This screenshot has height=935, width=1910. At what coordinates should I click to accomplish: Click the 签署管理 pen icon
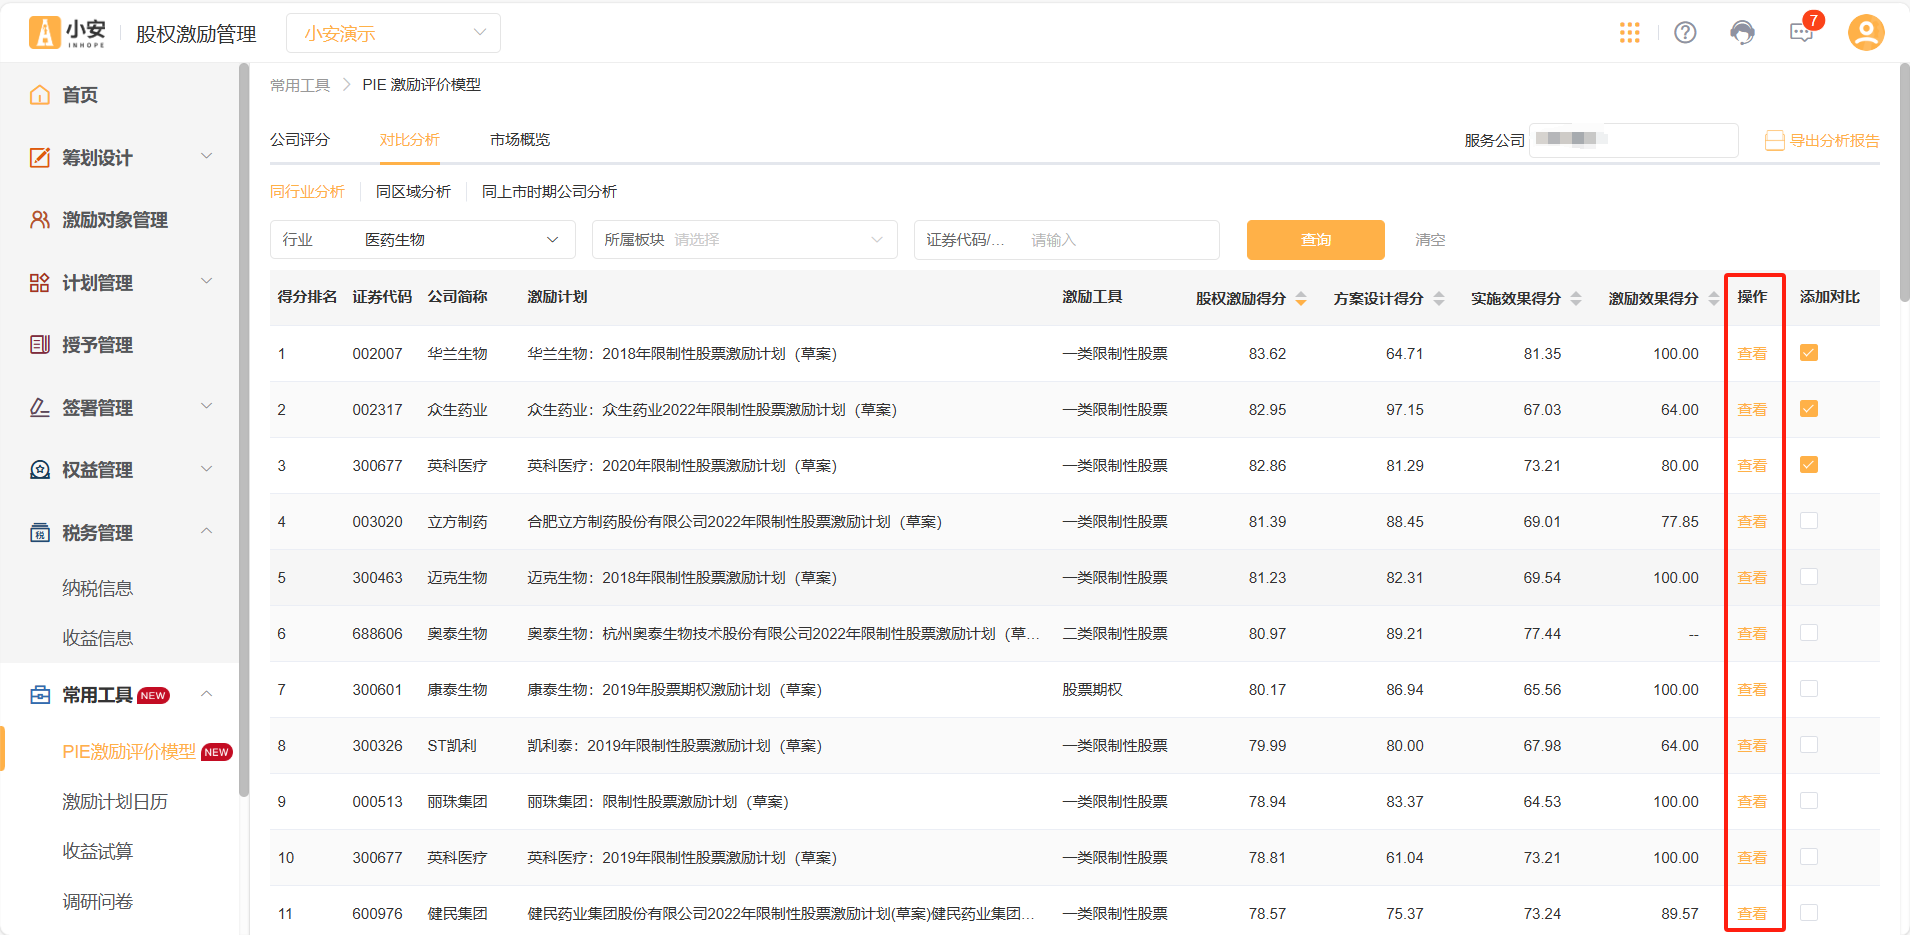40,408
